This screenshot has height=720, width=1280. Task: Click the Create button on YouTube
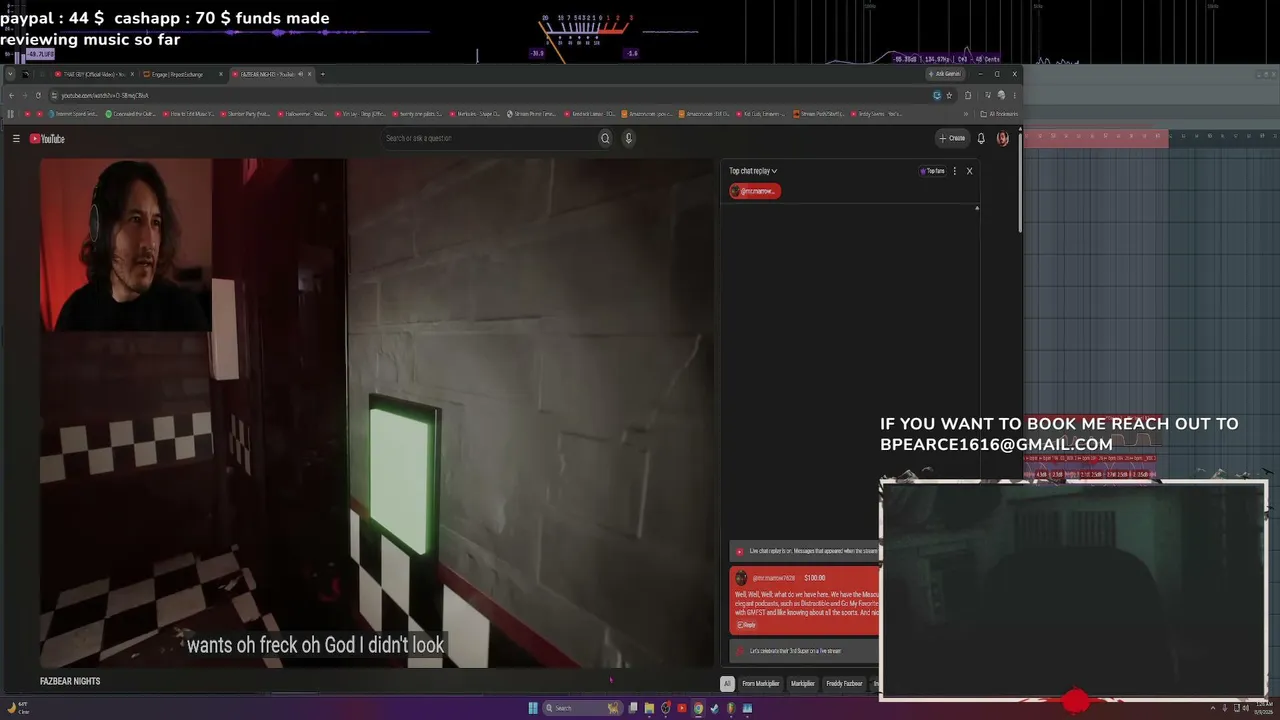point(952,138)
